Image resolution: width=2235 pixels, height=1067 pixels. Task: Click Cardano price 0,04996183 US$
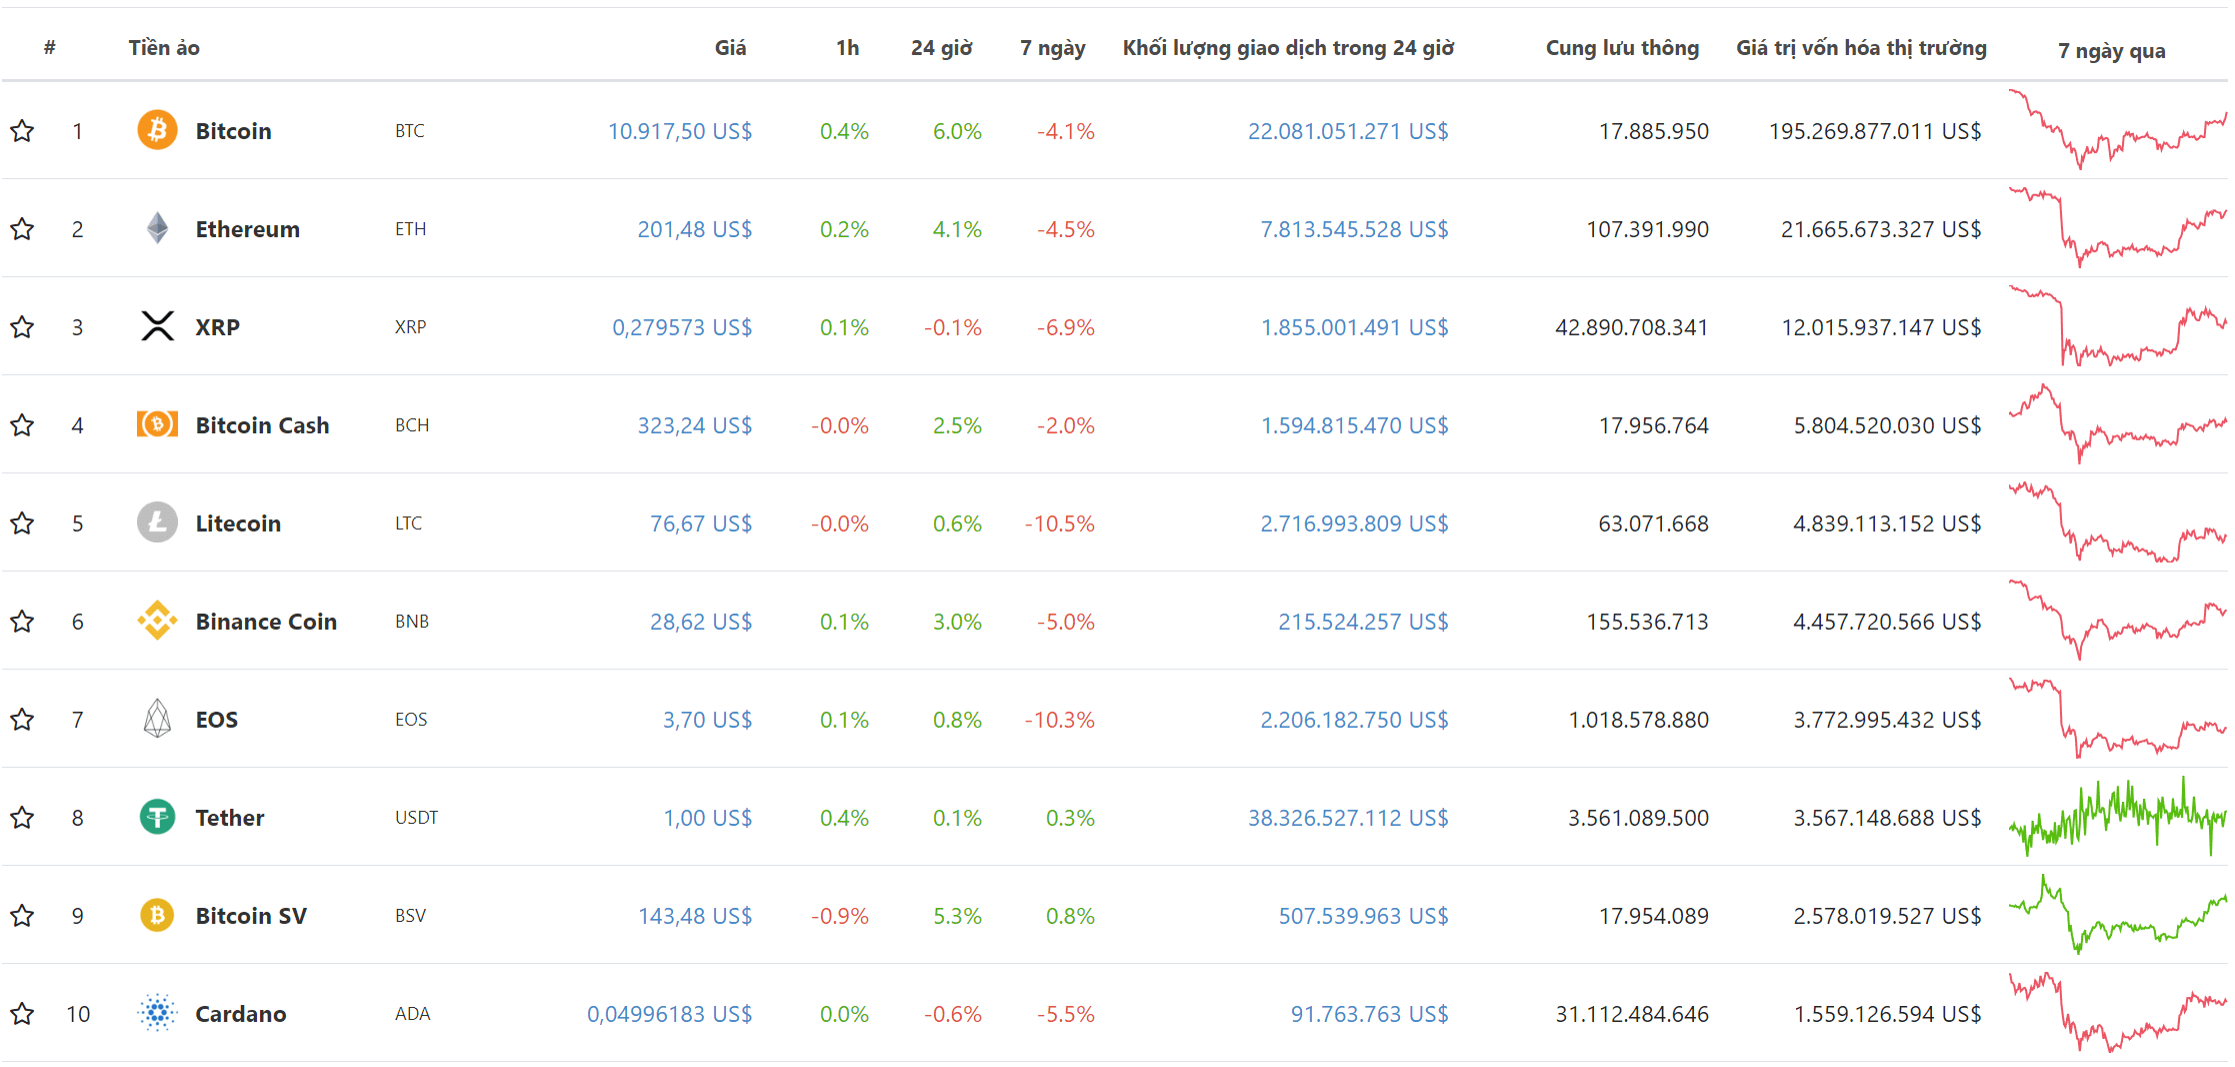coord(669,1013)
